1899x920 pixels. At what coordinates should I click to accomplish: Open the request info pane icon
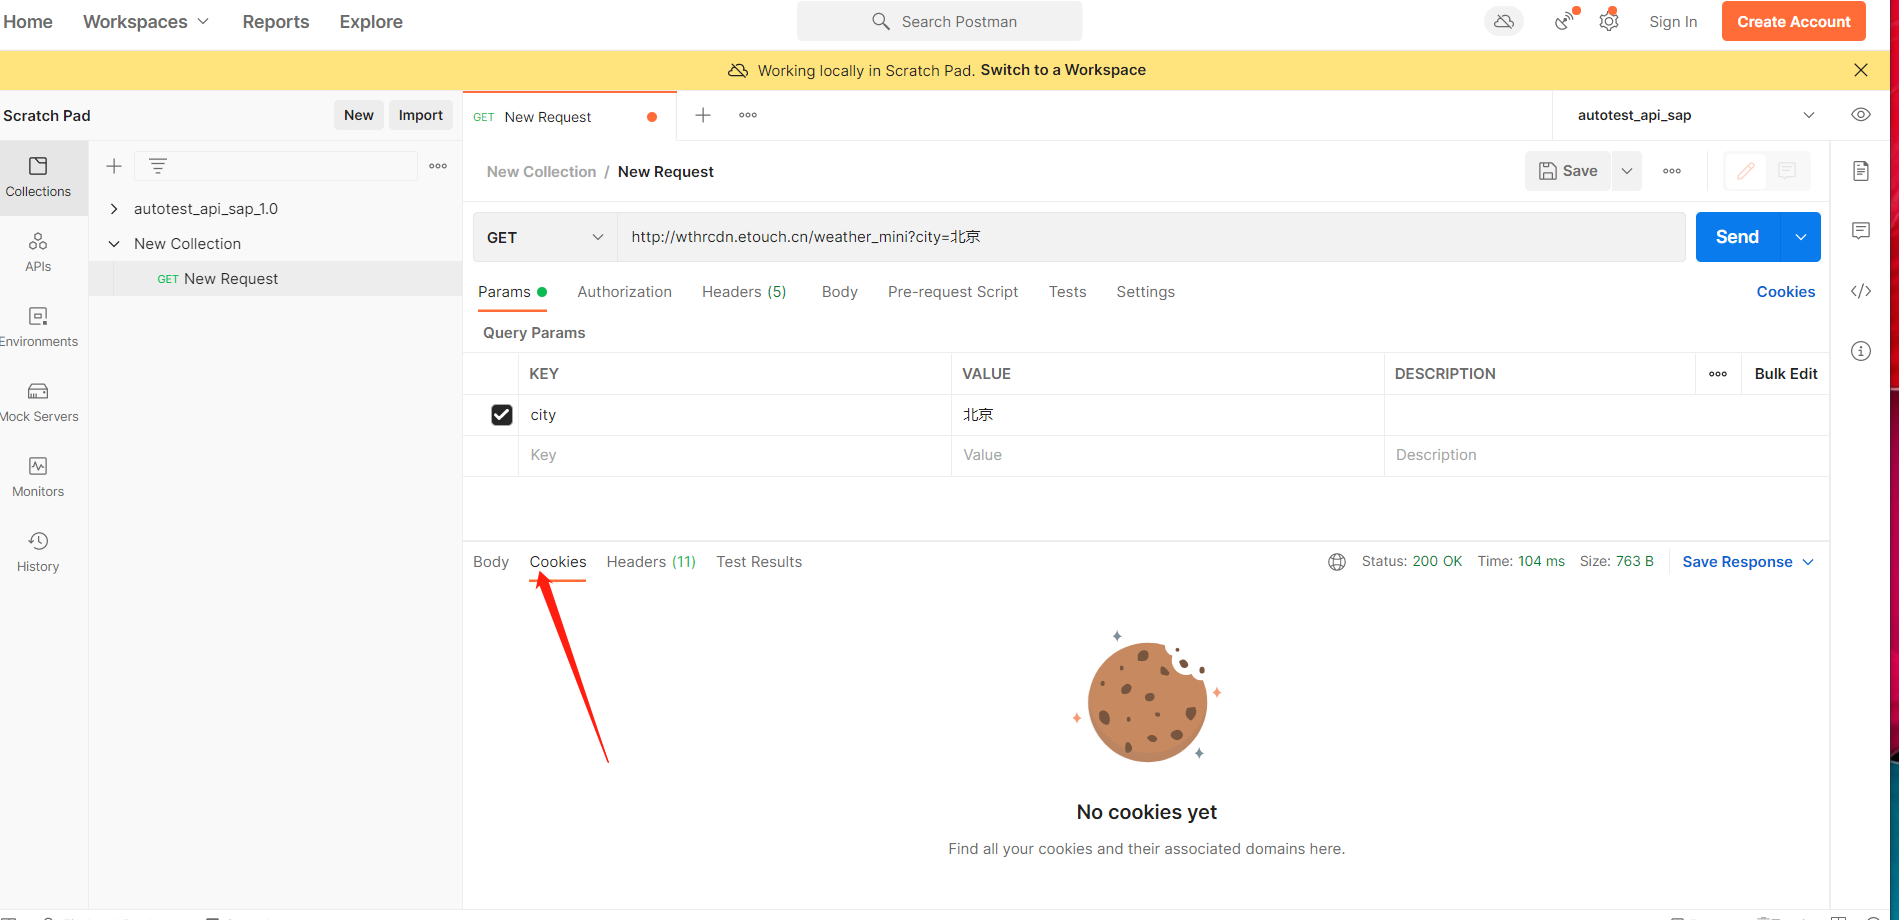pos(1861,351)
